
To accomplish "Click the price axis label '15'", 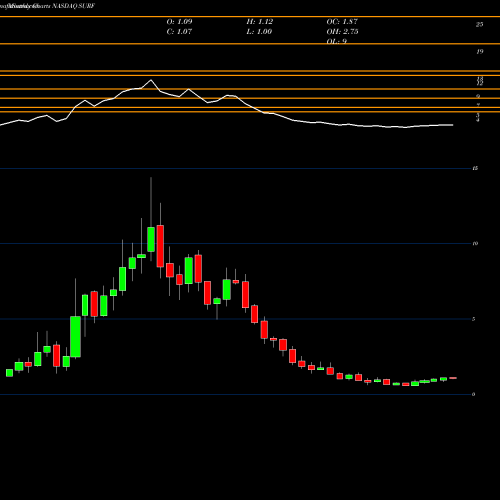I will click(475, 168).
